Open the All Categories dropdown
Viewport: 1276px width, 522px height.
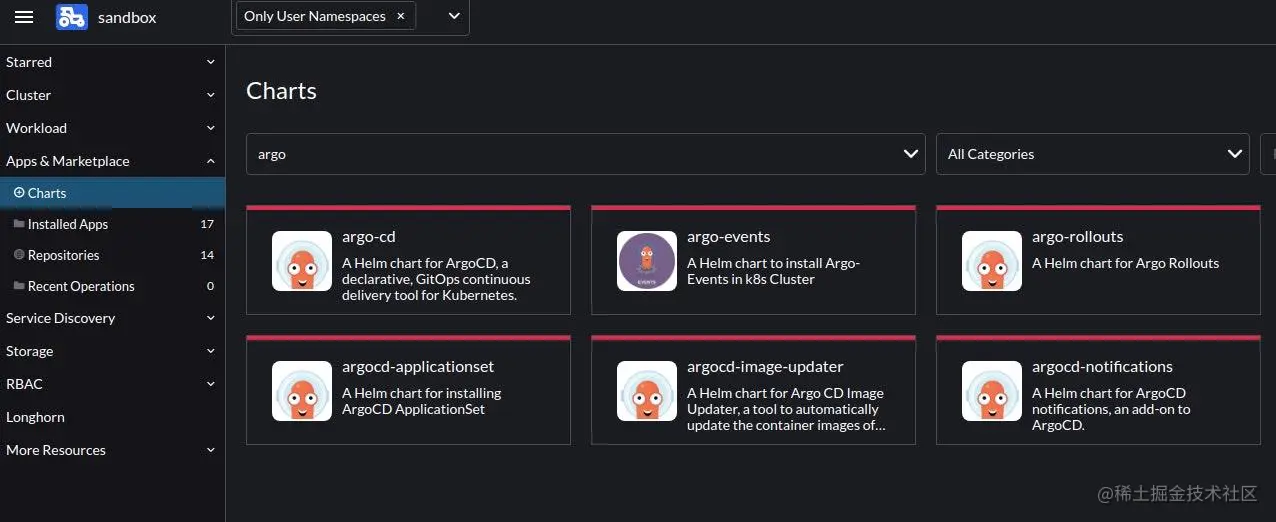[1093, 154]
